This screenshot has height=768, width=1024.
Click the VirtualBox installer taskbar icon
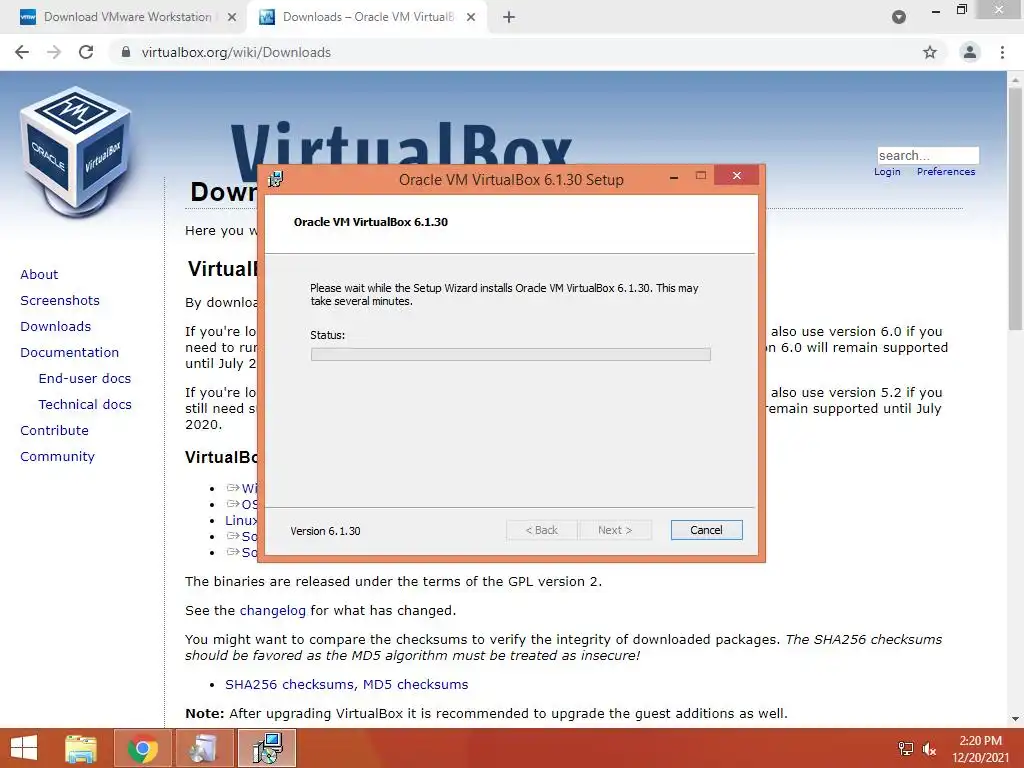pos(266,748)
